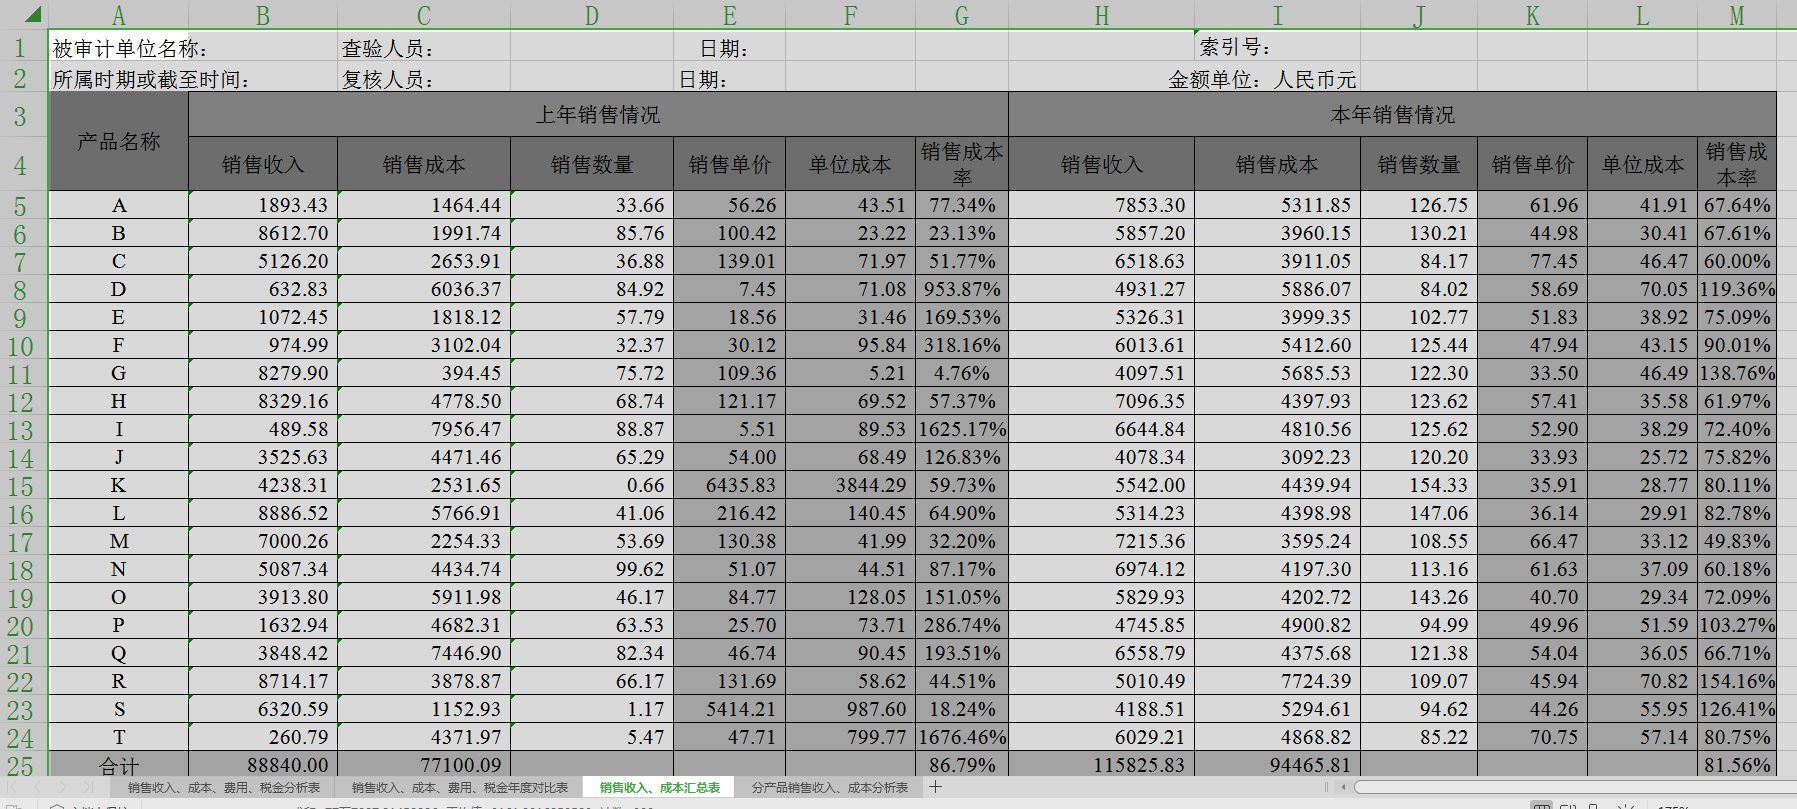This screenshot has height=809, width=1797.
Task: Select the total cell 115825.83
Action: (1101, 765)
